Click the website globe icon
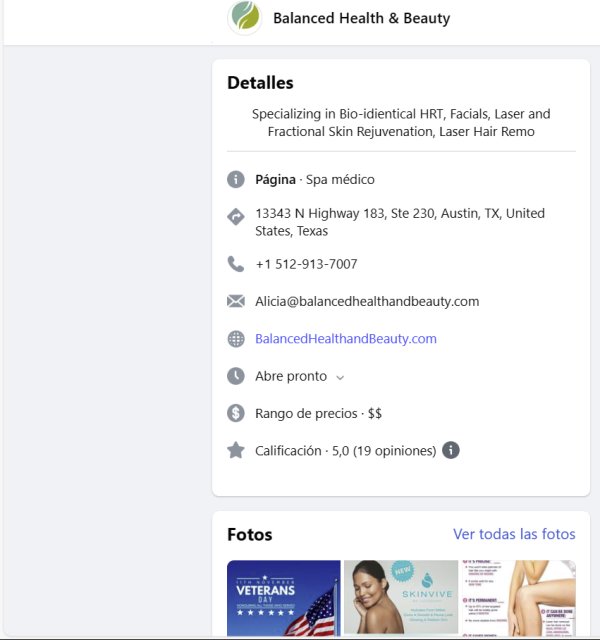This screenshot has width=600, height=640. pyautogui.click(x=236, y=339)
